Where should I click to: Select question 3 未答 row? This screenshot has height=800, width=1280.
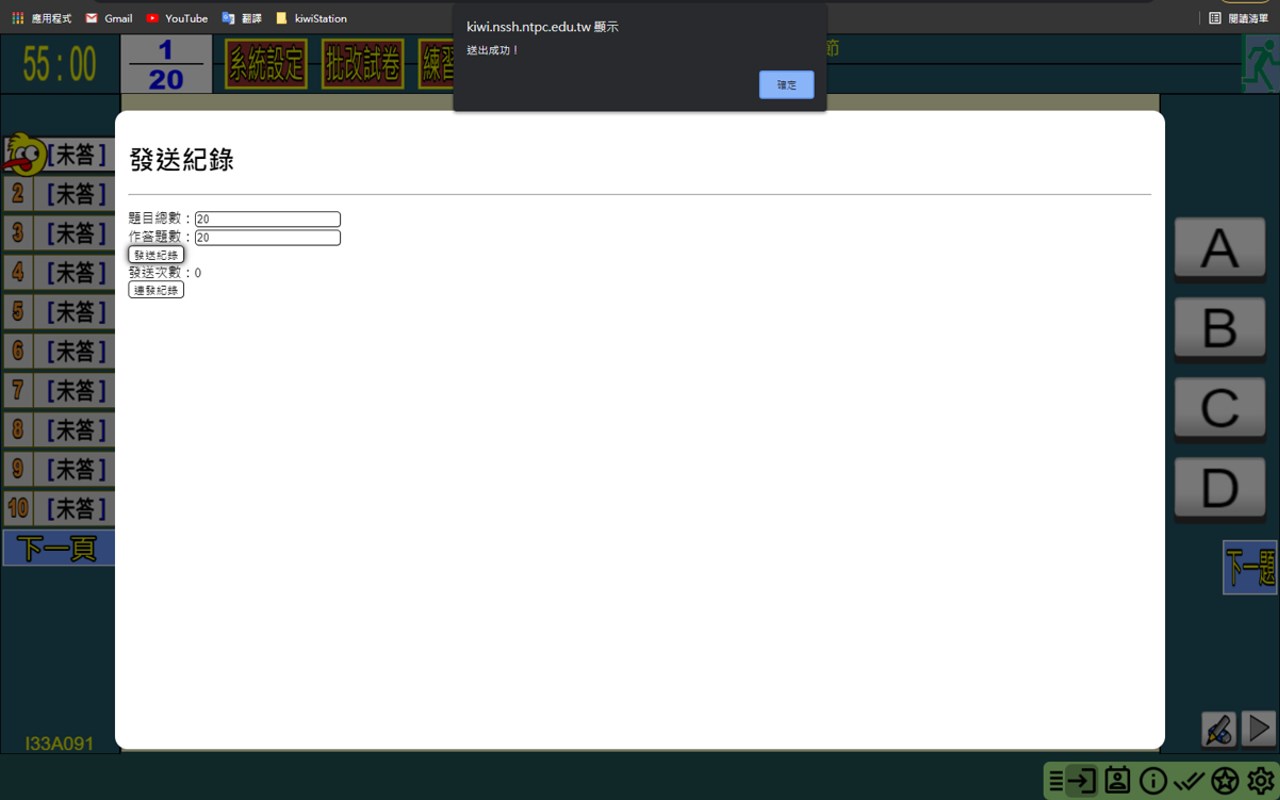pyautogui.click(x=59, y=233)
